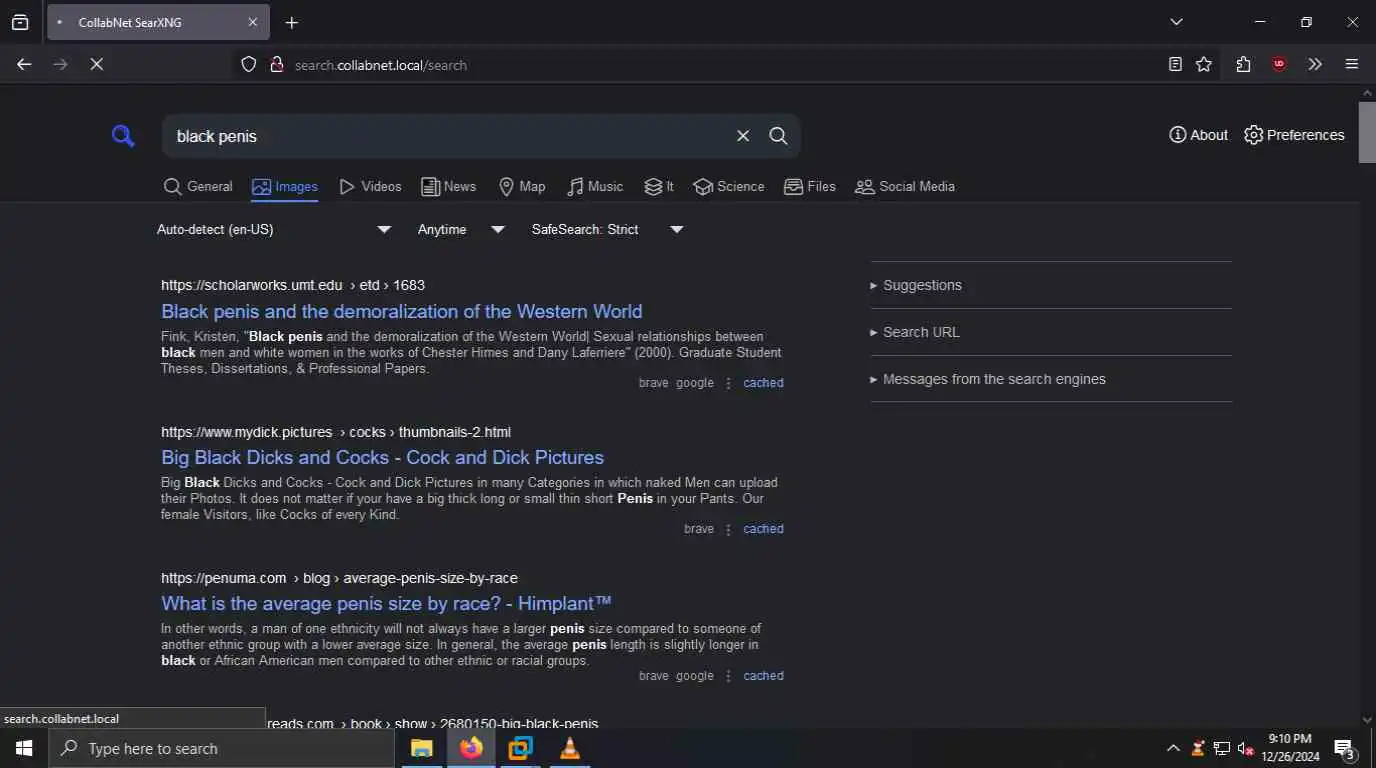Open search Preferences
Screen dimensions: 1376x768
coord(1294,135)
